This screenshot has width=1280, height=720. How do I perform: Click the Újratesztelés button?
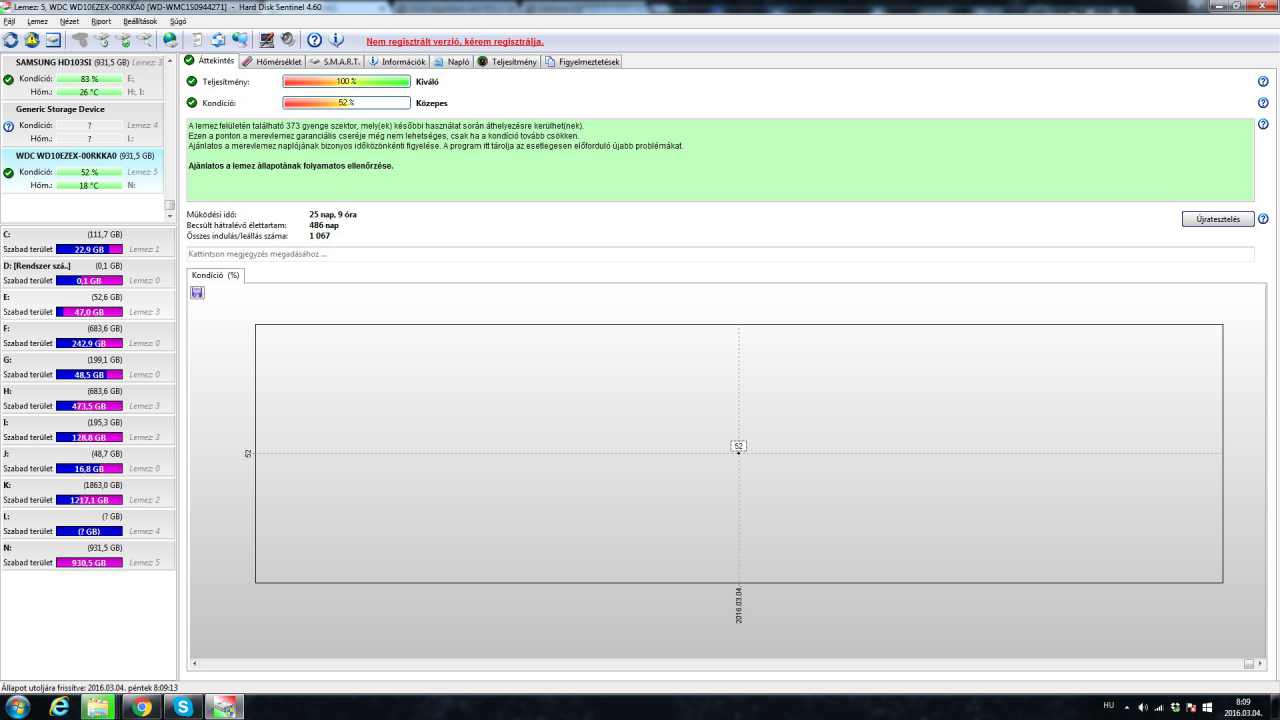point(1217,219)
